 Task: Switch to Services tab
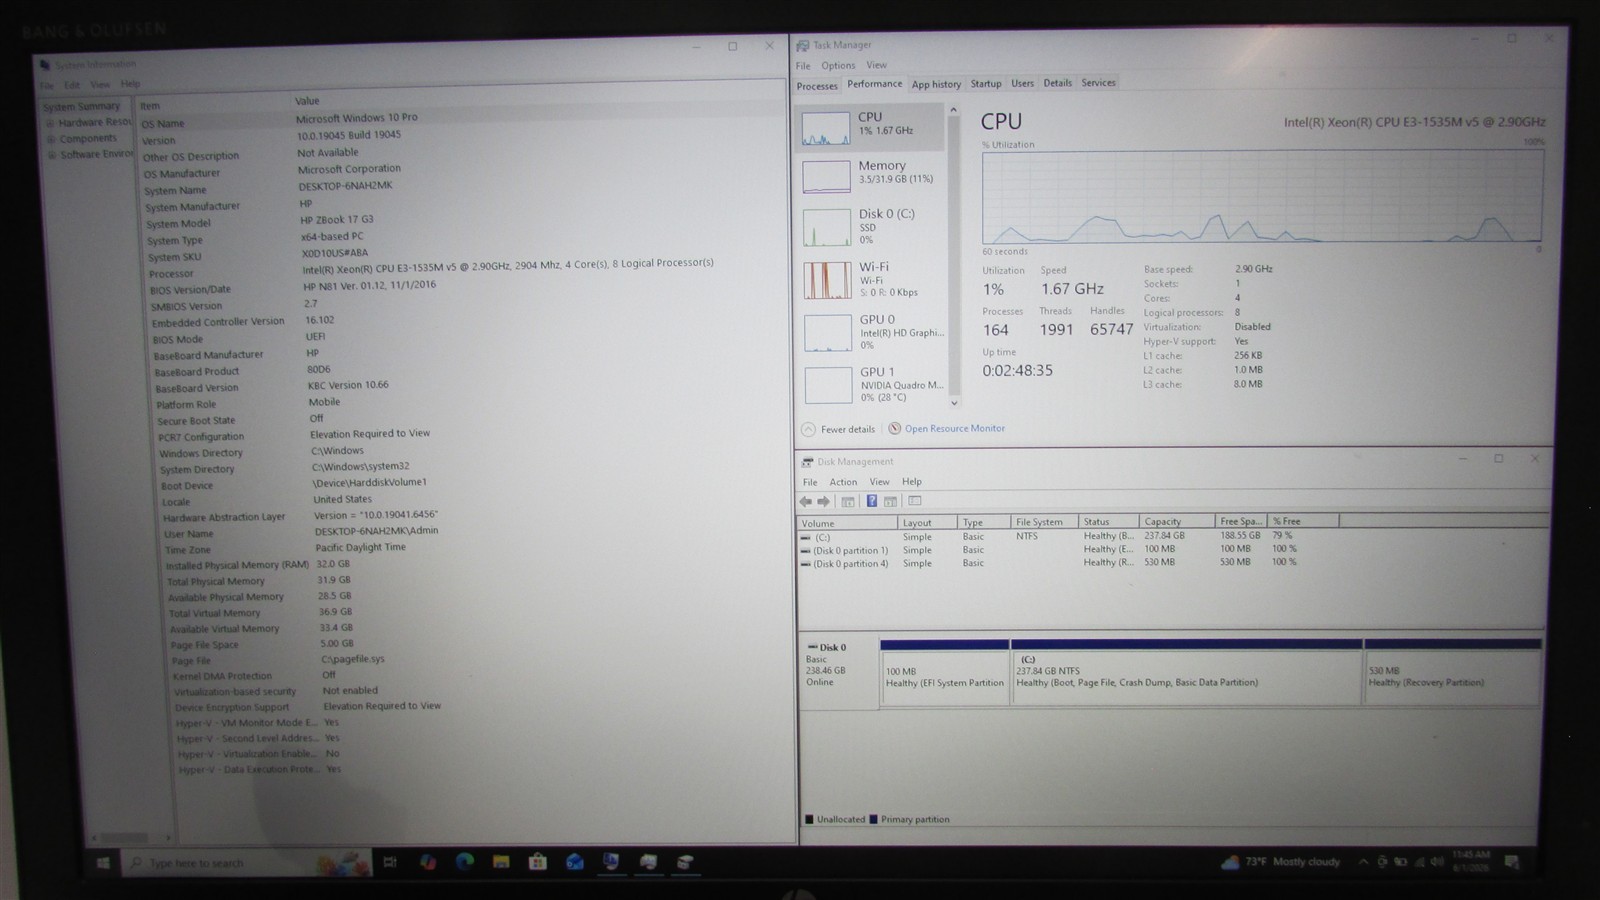[1098, 83]
